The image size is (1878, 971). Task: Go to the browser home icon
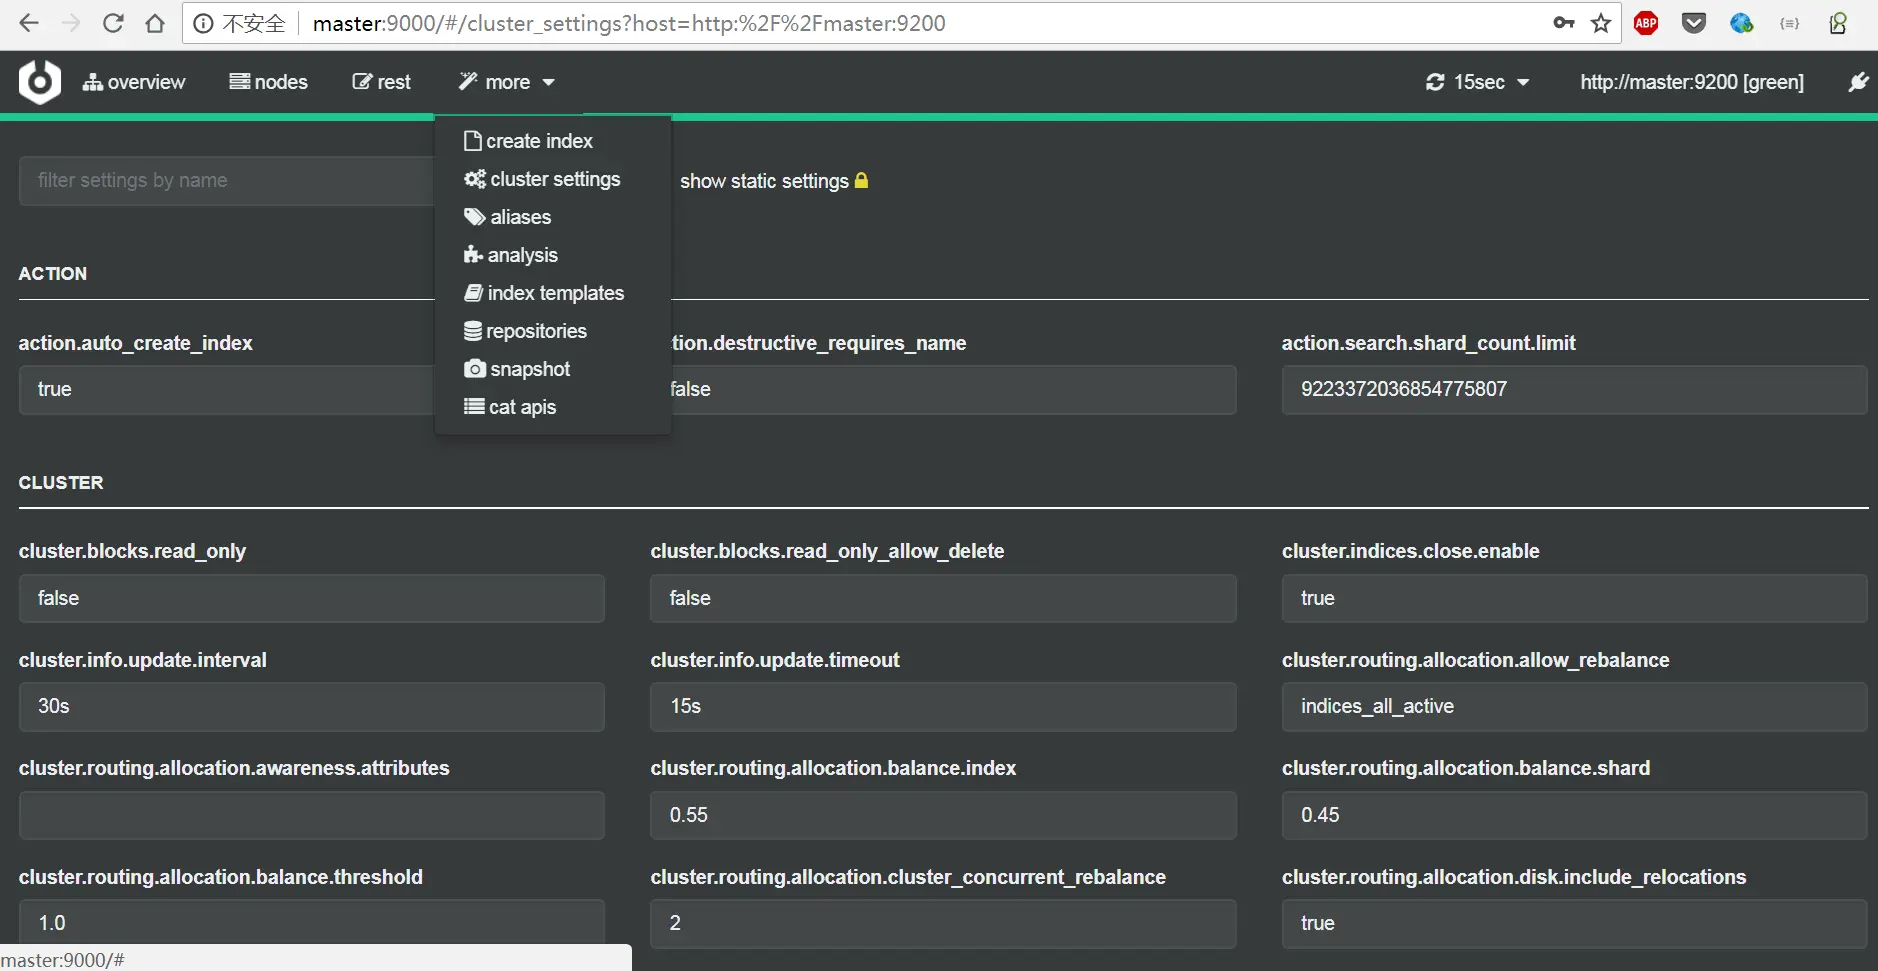pyautogui.click(x=155, y=23)
